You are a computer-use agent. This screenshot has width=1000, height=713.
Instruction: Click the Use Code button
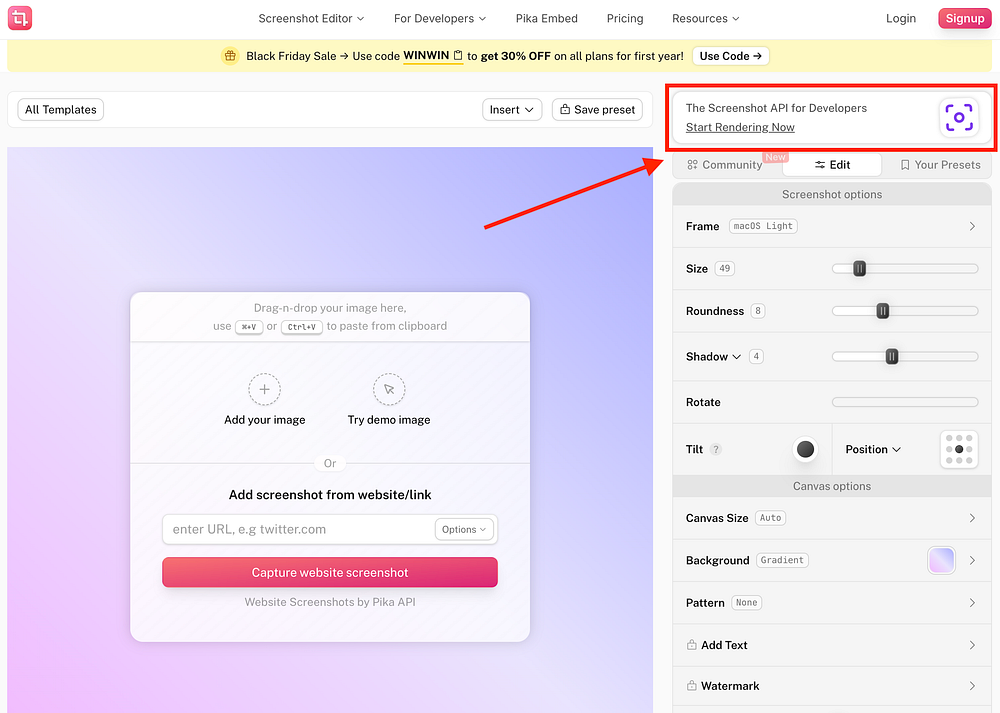[730, 56]
